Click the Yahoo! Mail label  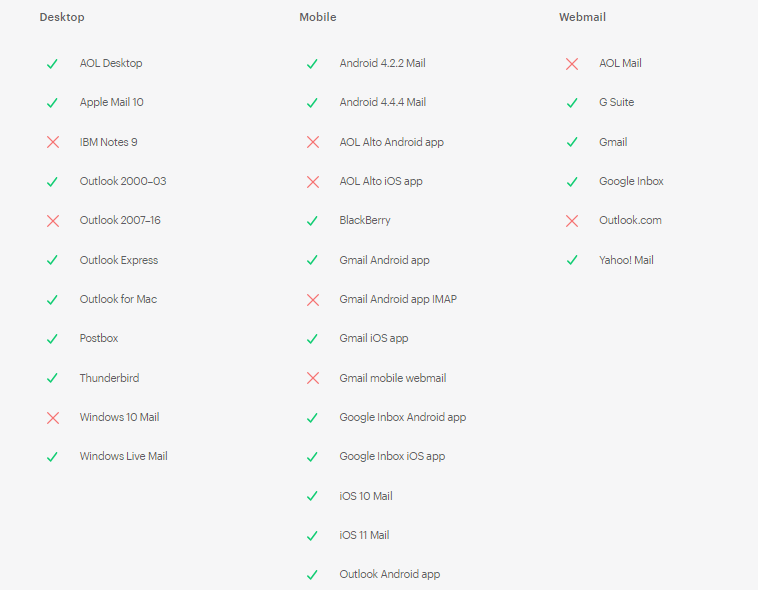click(626, 260)
